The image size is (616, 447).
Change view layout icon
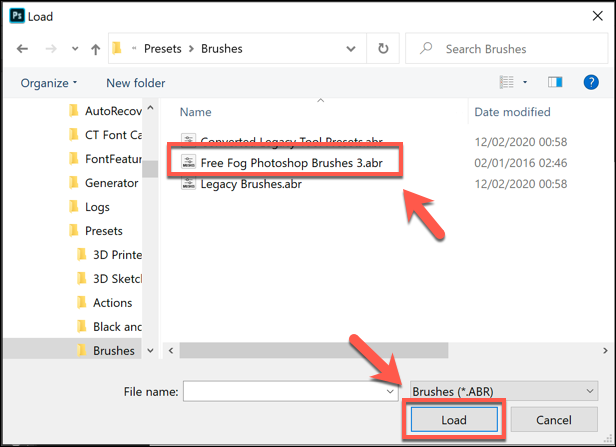click(507, 82)
